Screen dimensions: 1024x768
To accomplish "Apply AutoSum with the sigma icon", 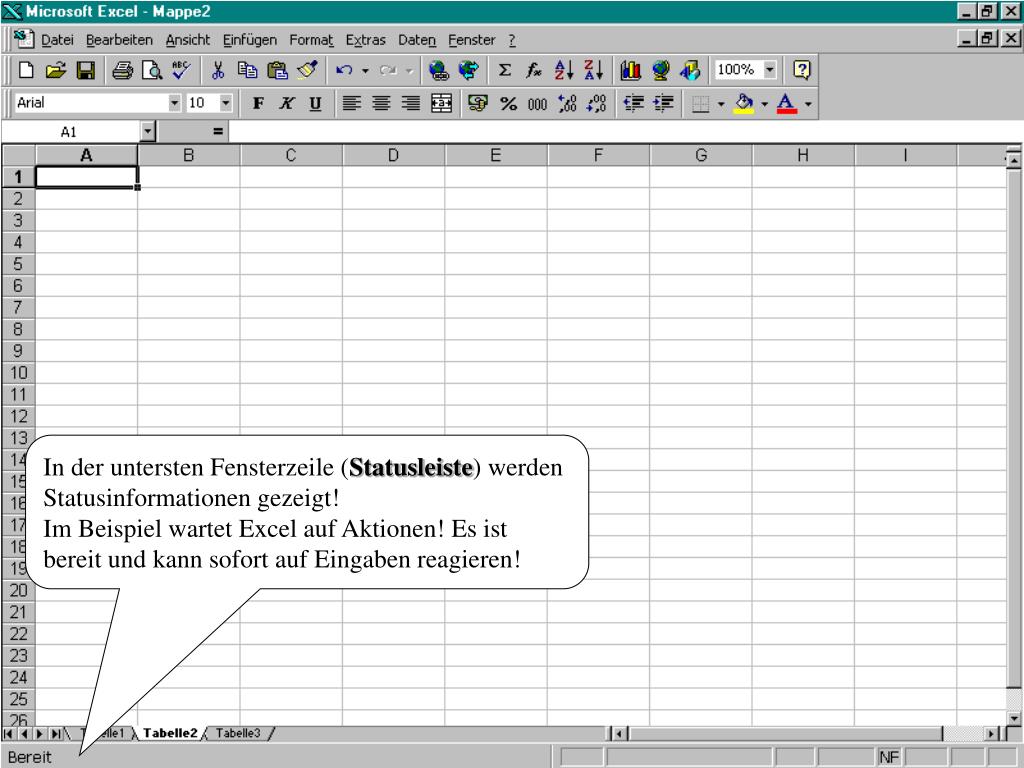I will pos(505,70).
